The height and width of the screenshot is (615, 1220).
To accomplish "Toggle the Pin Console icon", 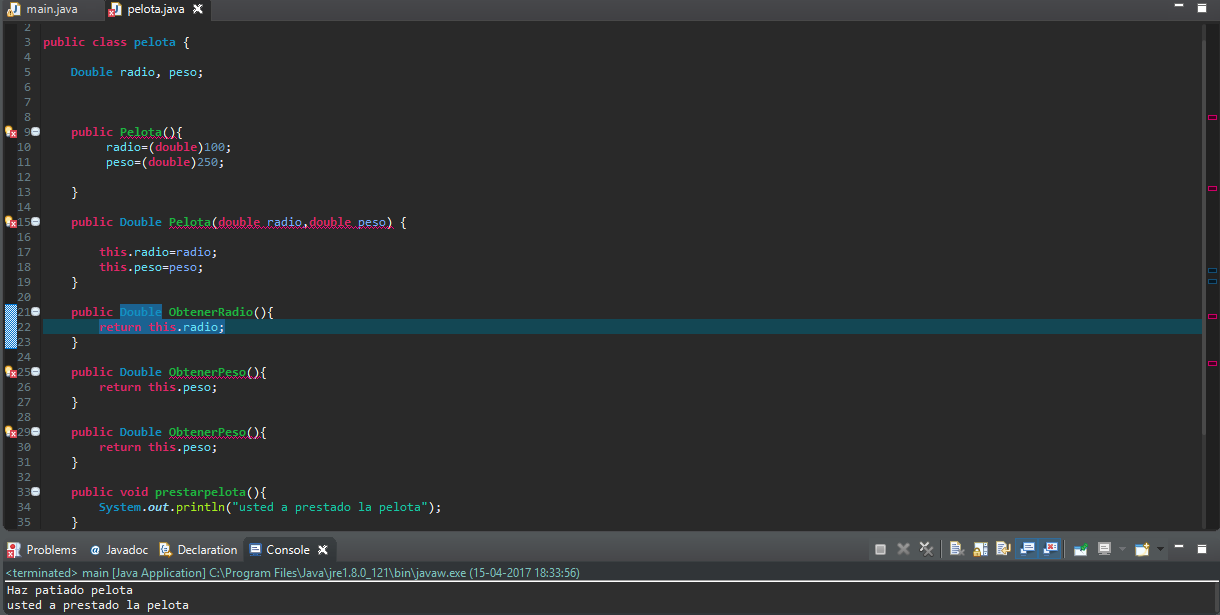I will tap(1080, 549).
